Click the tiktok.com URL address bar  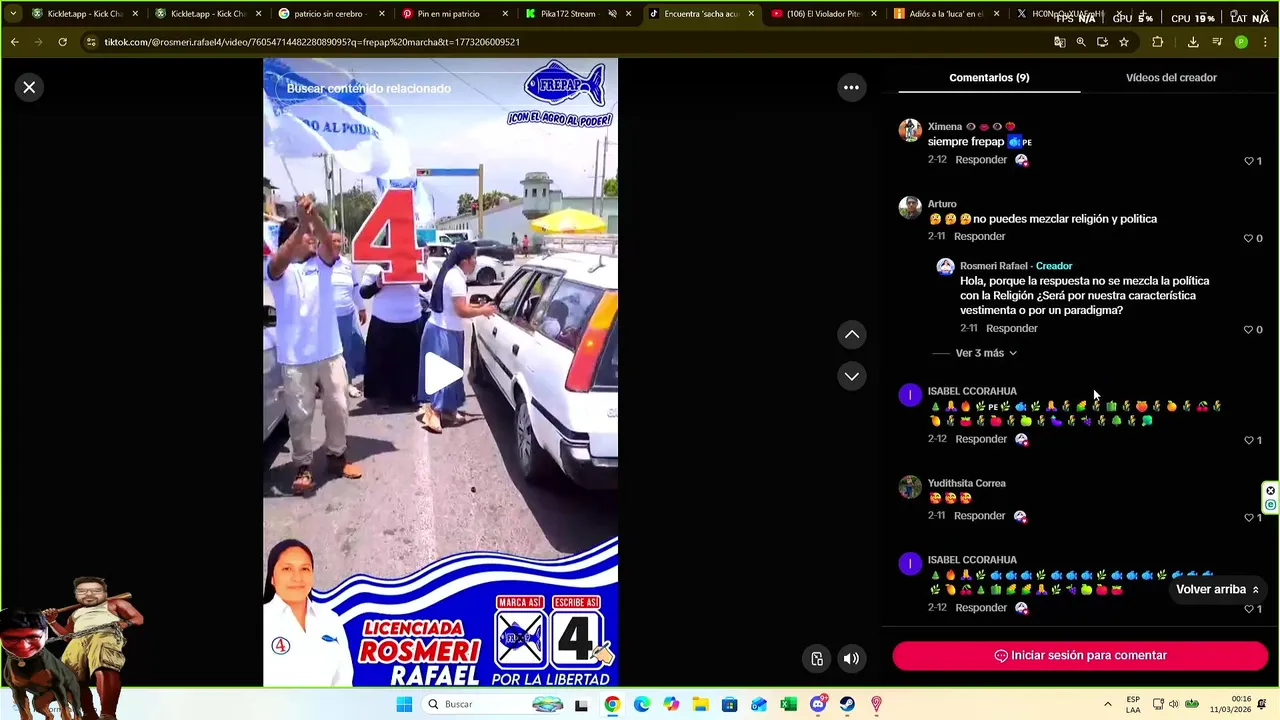[x=312, y=42]
